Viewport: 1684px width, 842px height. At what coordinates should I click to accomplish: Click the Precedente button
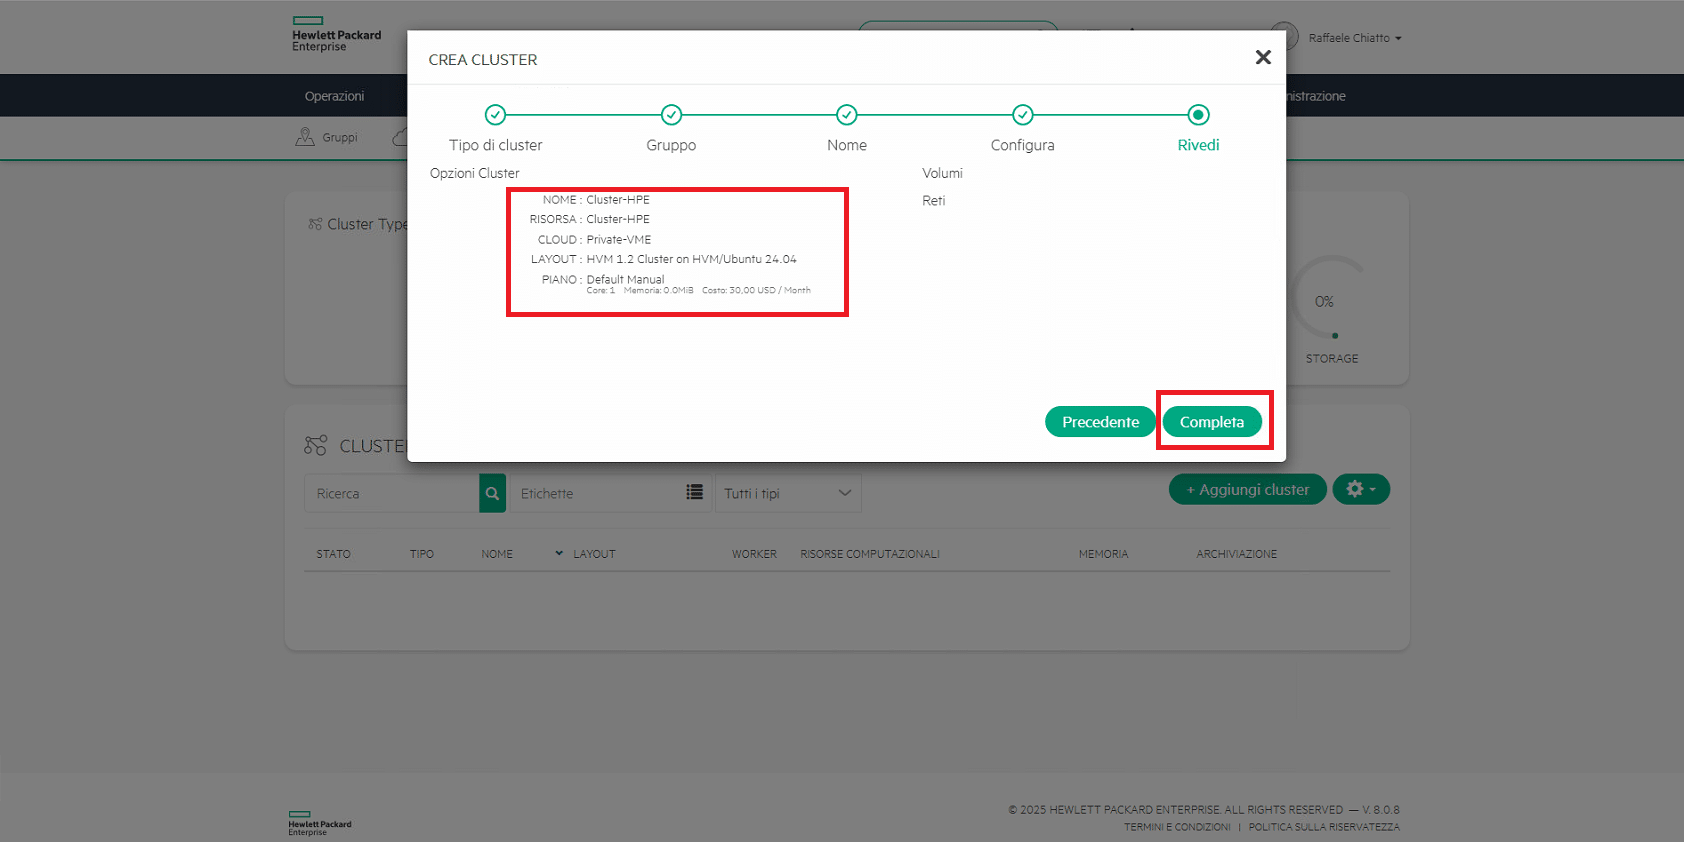click(x=1100, y=422)
